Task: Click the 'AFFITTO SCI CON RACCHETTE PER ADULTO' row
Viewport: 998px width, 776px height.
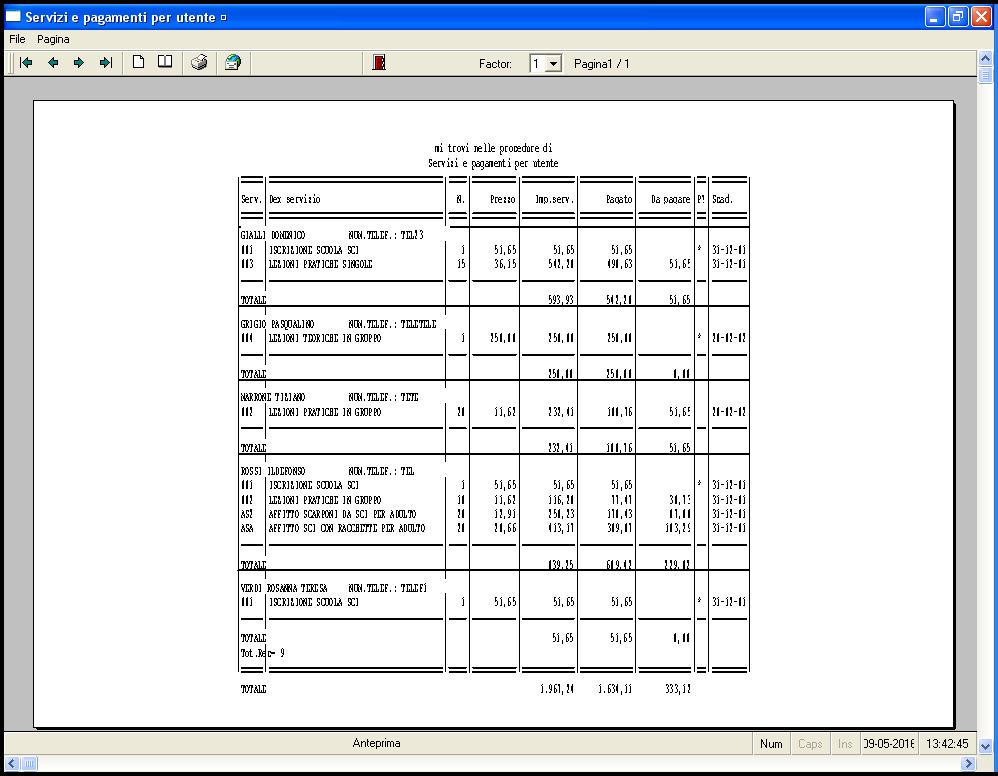Action: [x=493, y=528]
